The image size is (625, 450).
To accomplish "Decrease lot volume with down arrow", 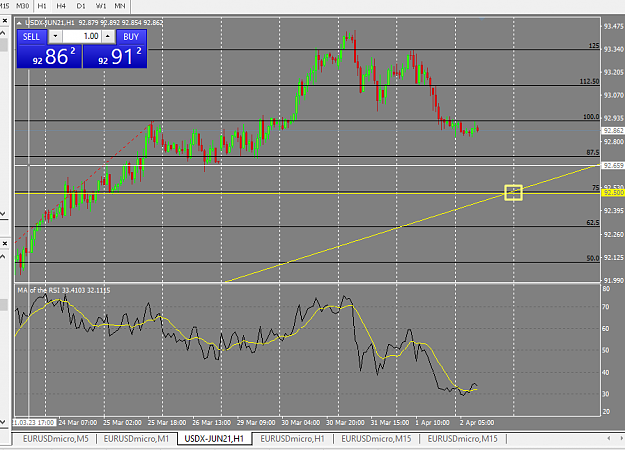I will coord(55,36).
